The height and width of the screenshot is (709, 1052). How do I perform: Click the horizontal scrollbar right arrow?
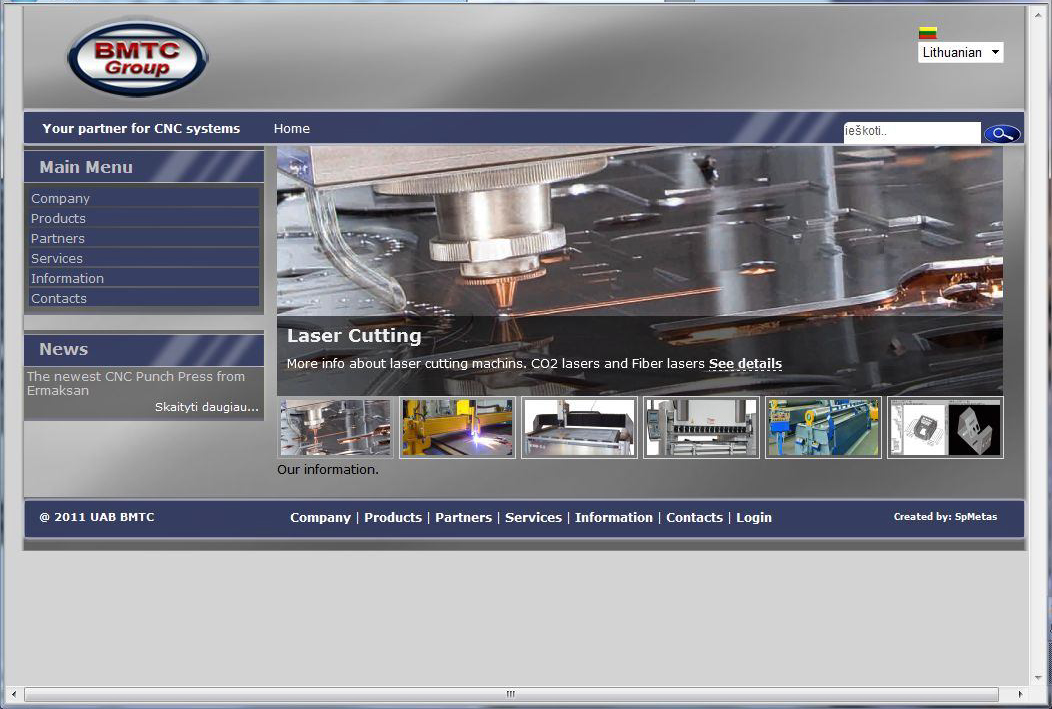coord(1020,694)
